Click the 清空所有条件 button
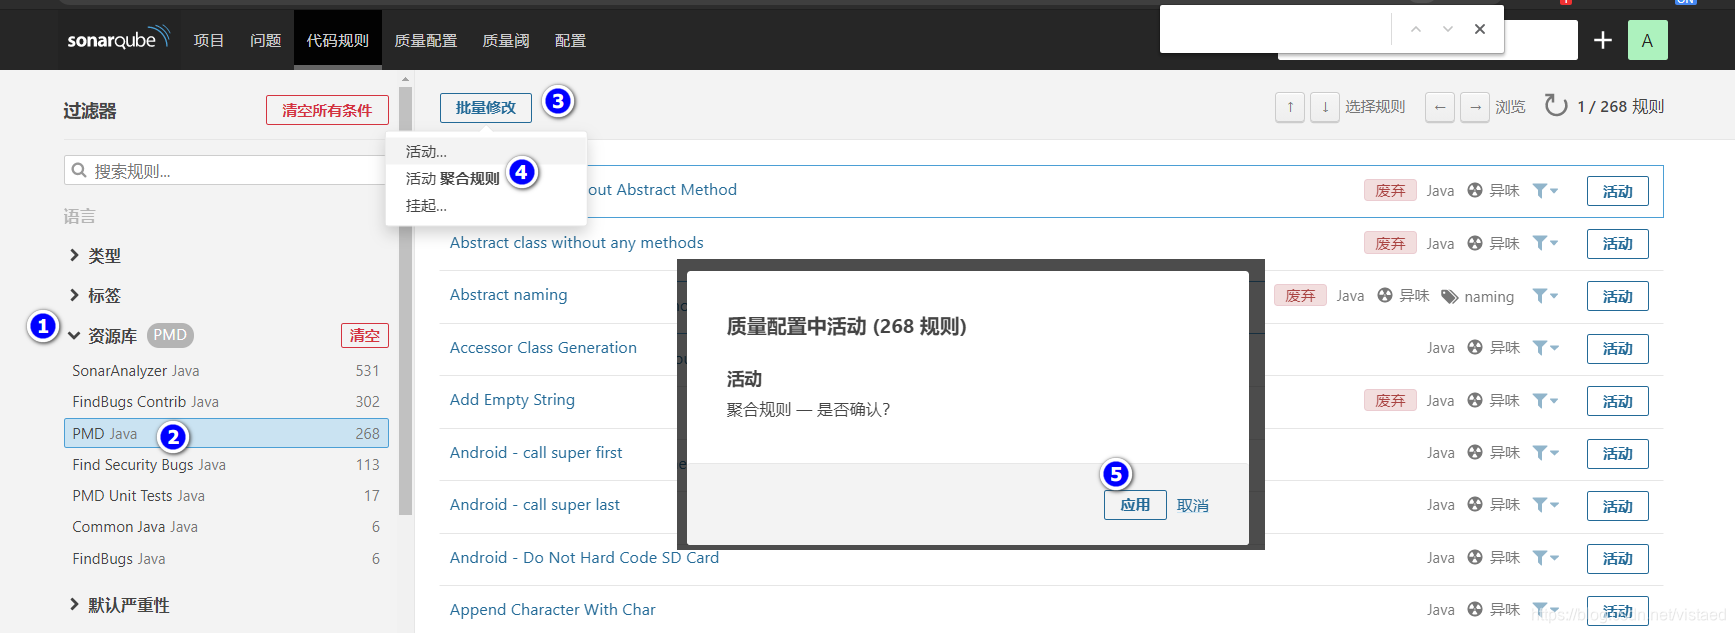 point(327,110)
